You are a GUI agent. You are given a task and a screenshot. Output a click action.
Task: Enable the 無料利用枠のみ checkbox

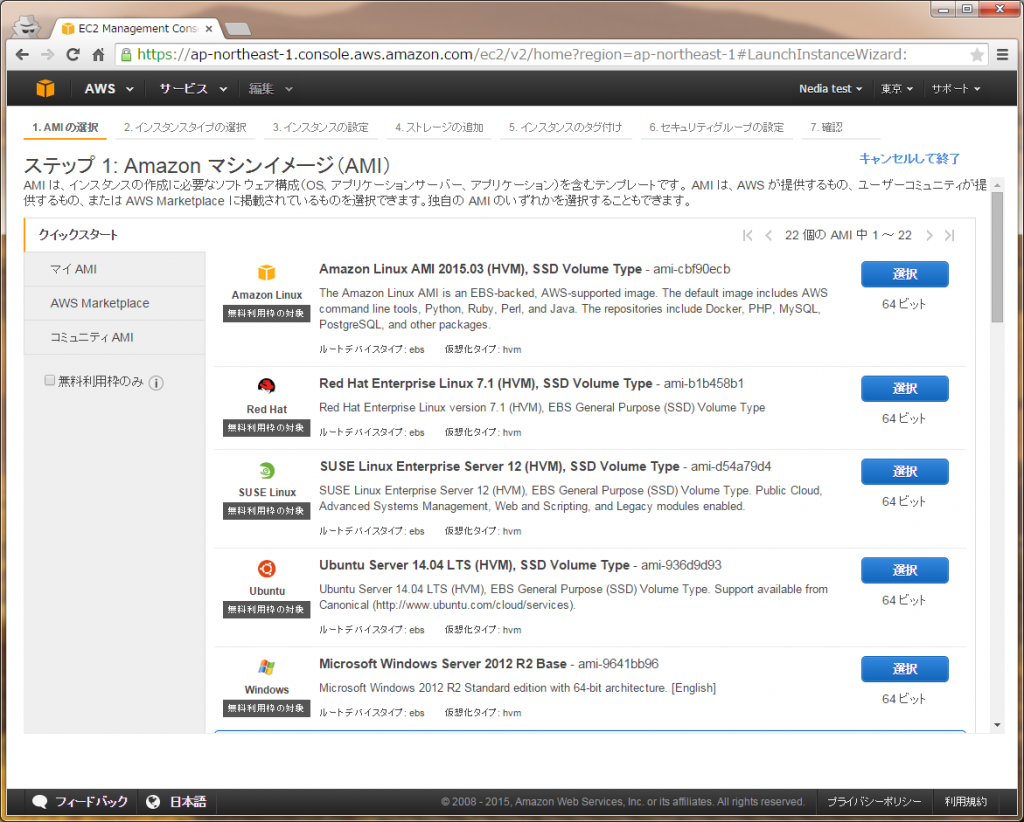50,380
